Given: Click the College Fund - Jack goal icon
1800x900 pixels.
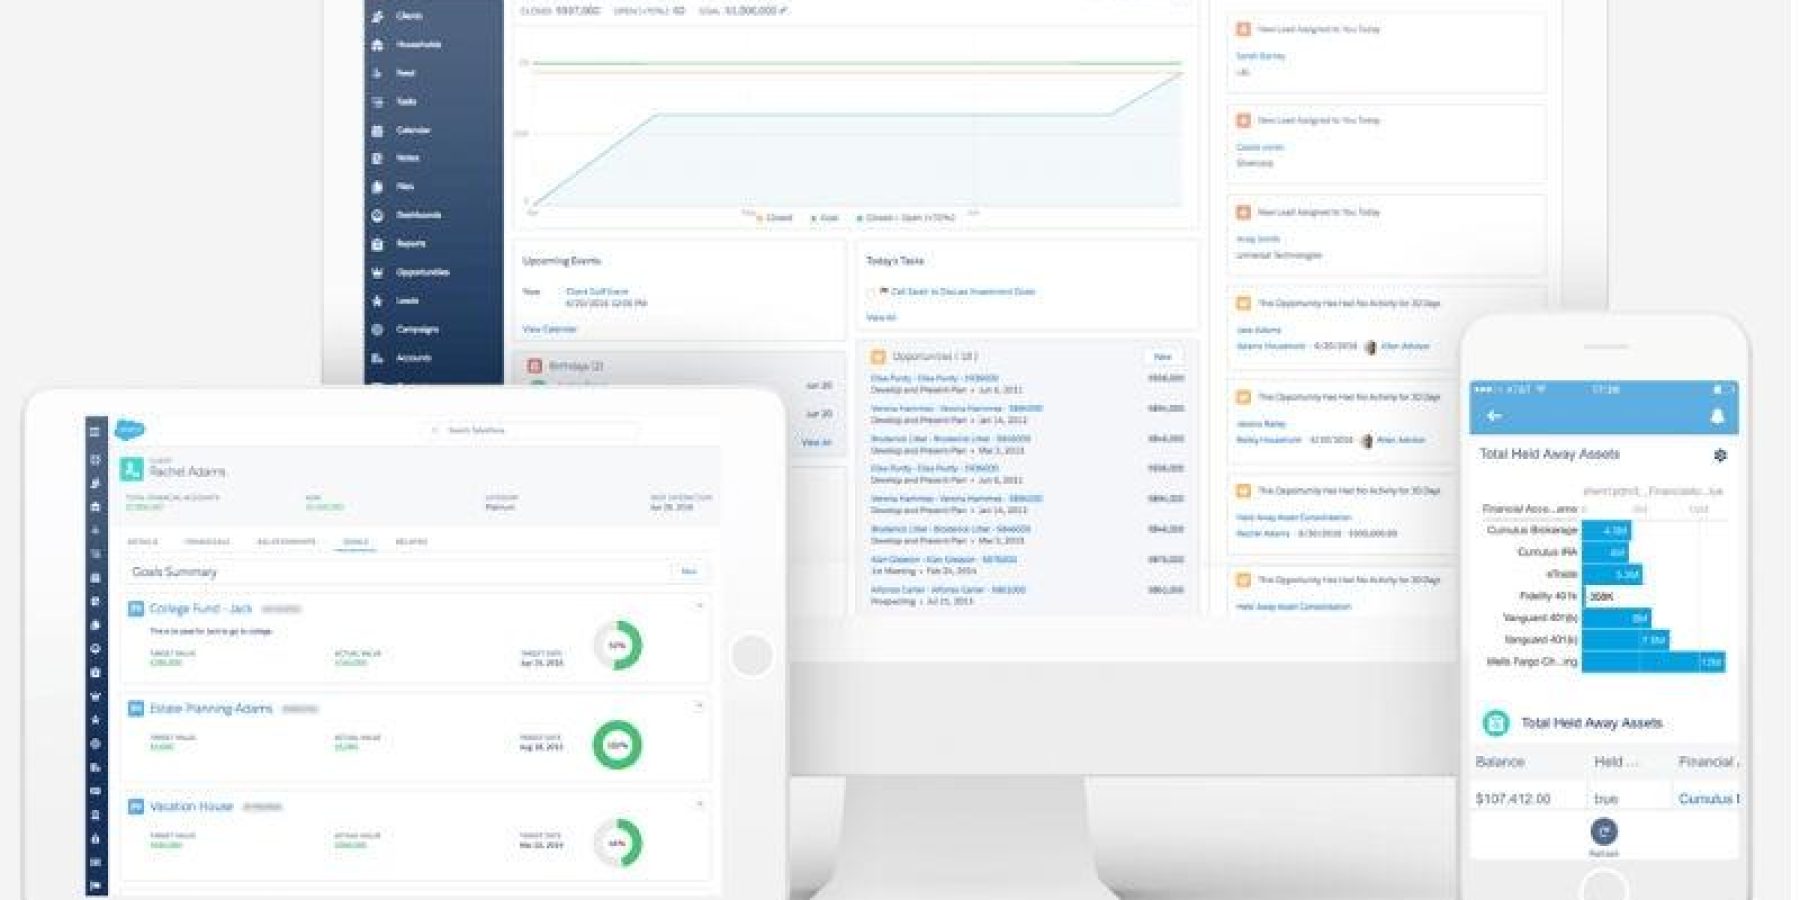Looking at the screenshot, I should pyautogui.click(x=136, y=608).
